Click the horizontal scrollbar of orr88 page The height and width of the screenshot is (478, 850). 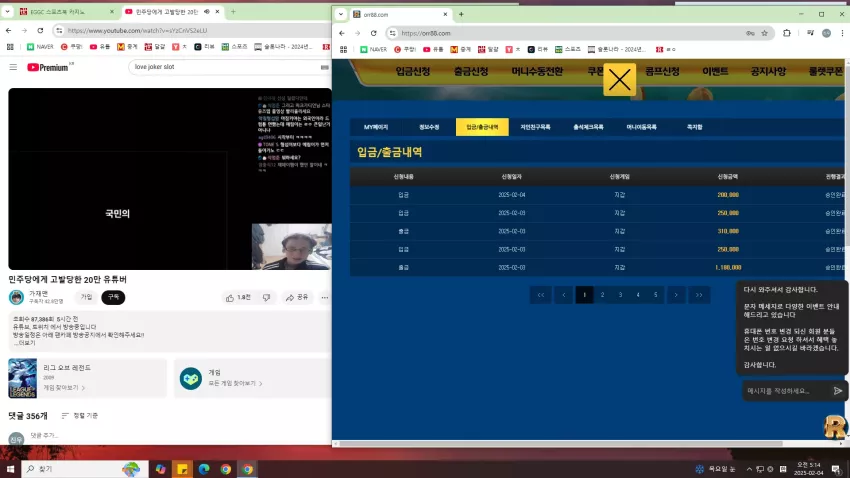click(x=561, y=443)
